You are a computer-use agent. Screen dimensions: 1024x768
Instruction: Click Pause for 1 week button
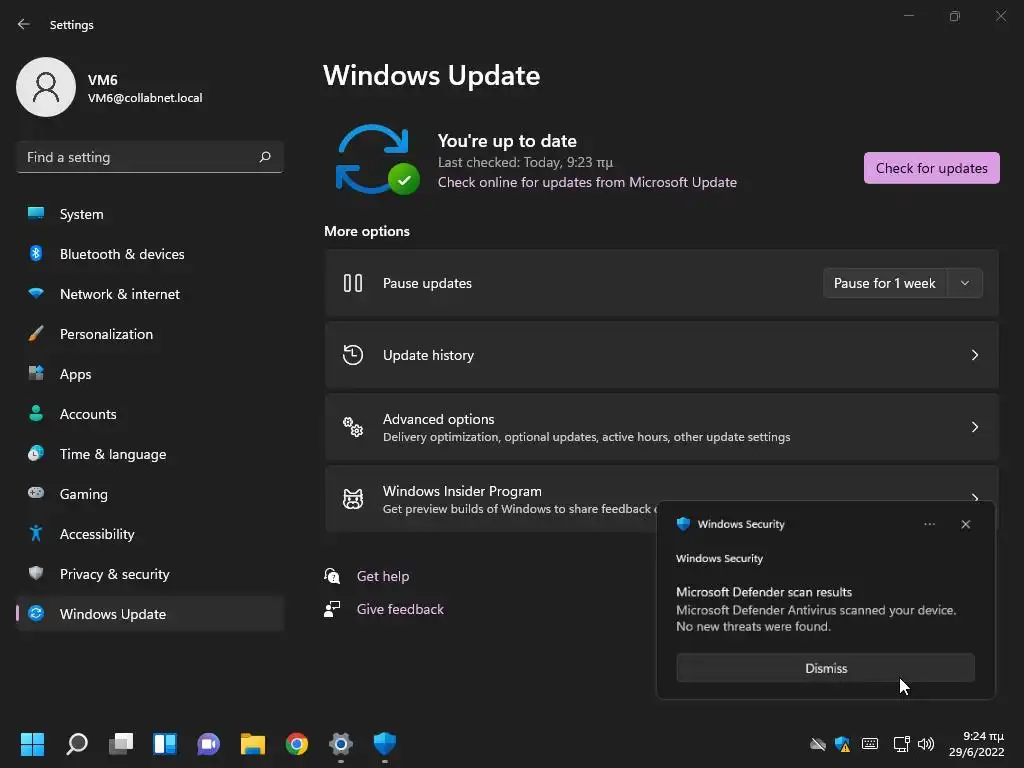click(884, 283)
